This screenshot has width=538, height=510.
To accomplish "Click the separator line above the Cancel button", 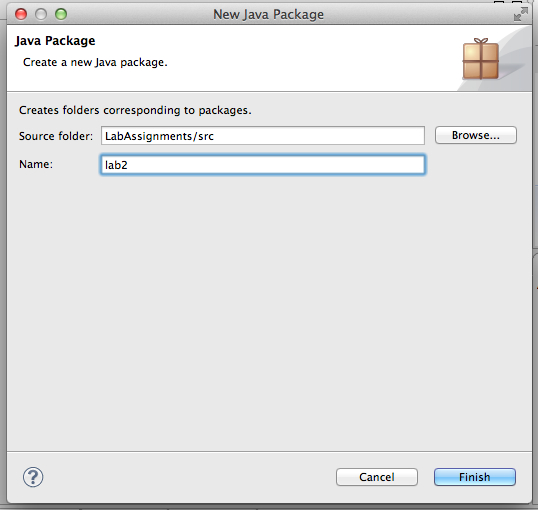I will tap(269, 451).
